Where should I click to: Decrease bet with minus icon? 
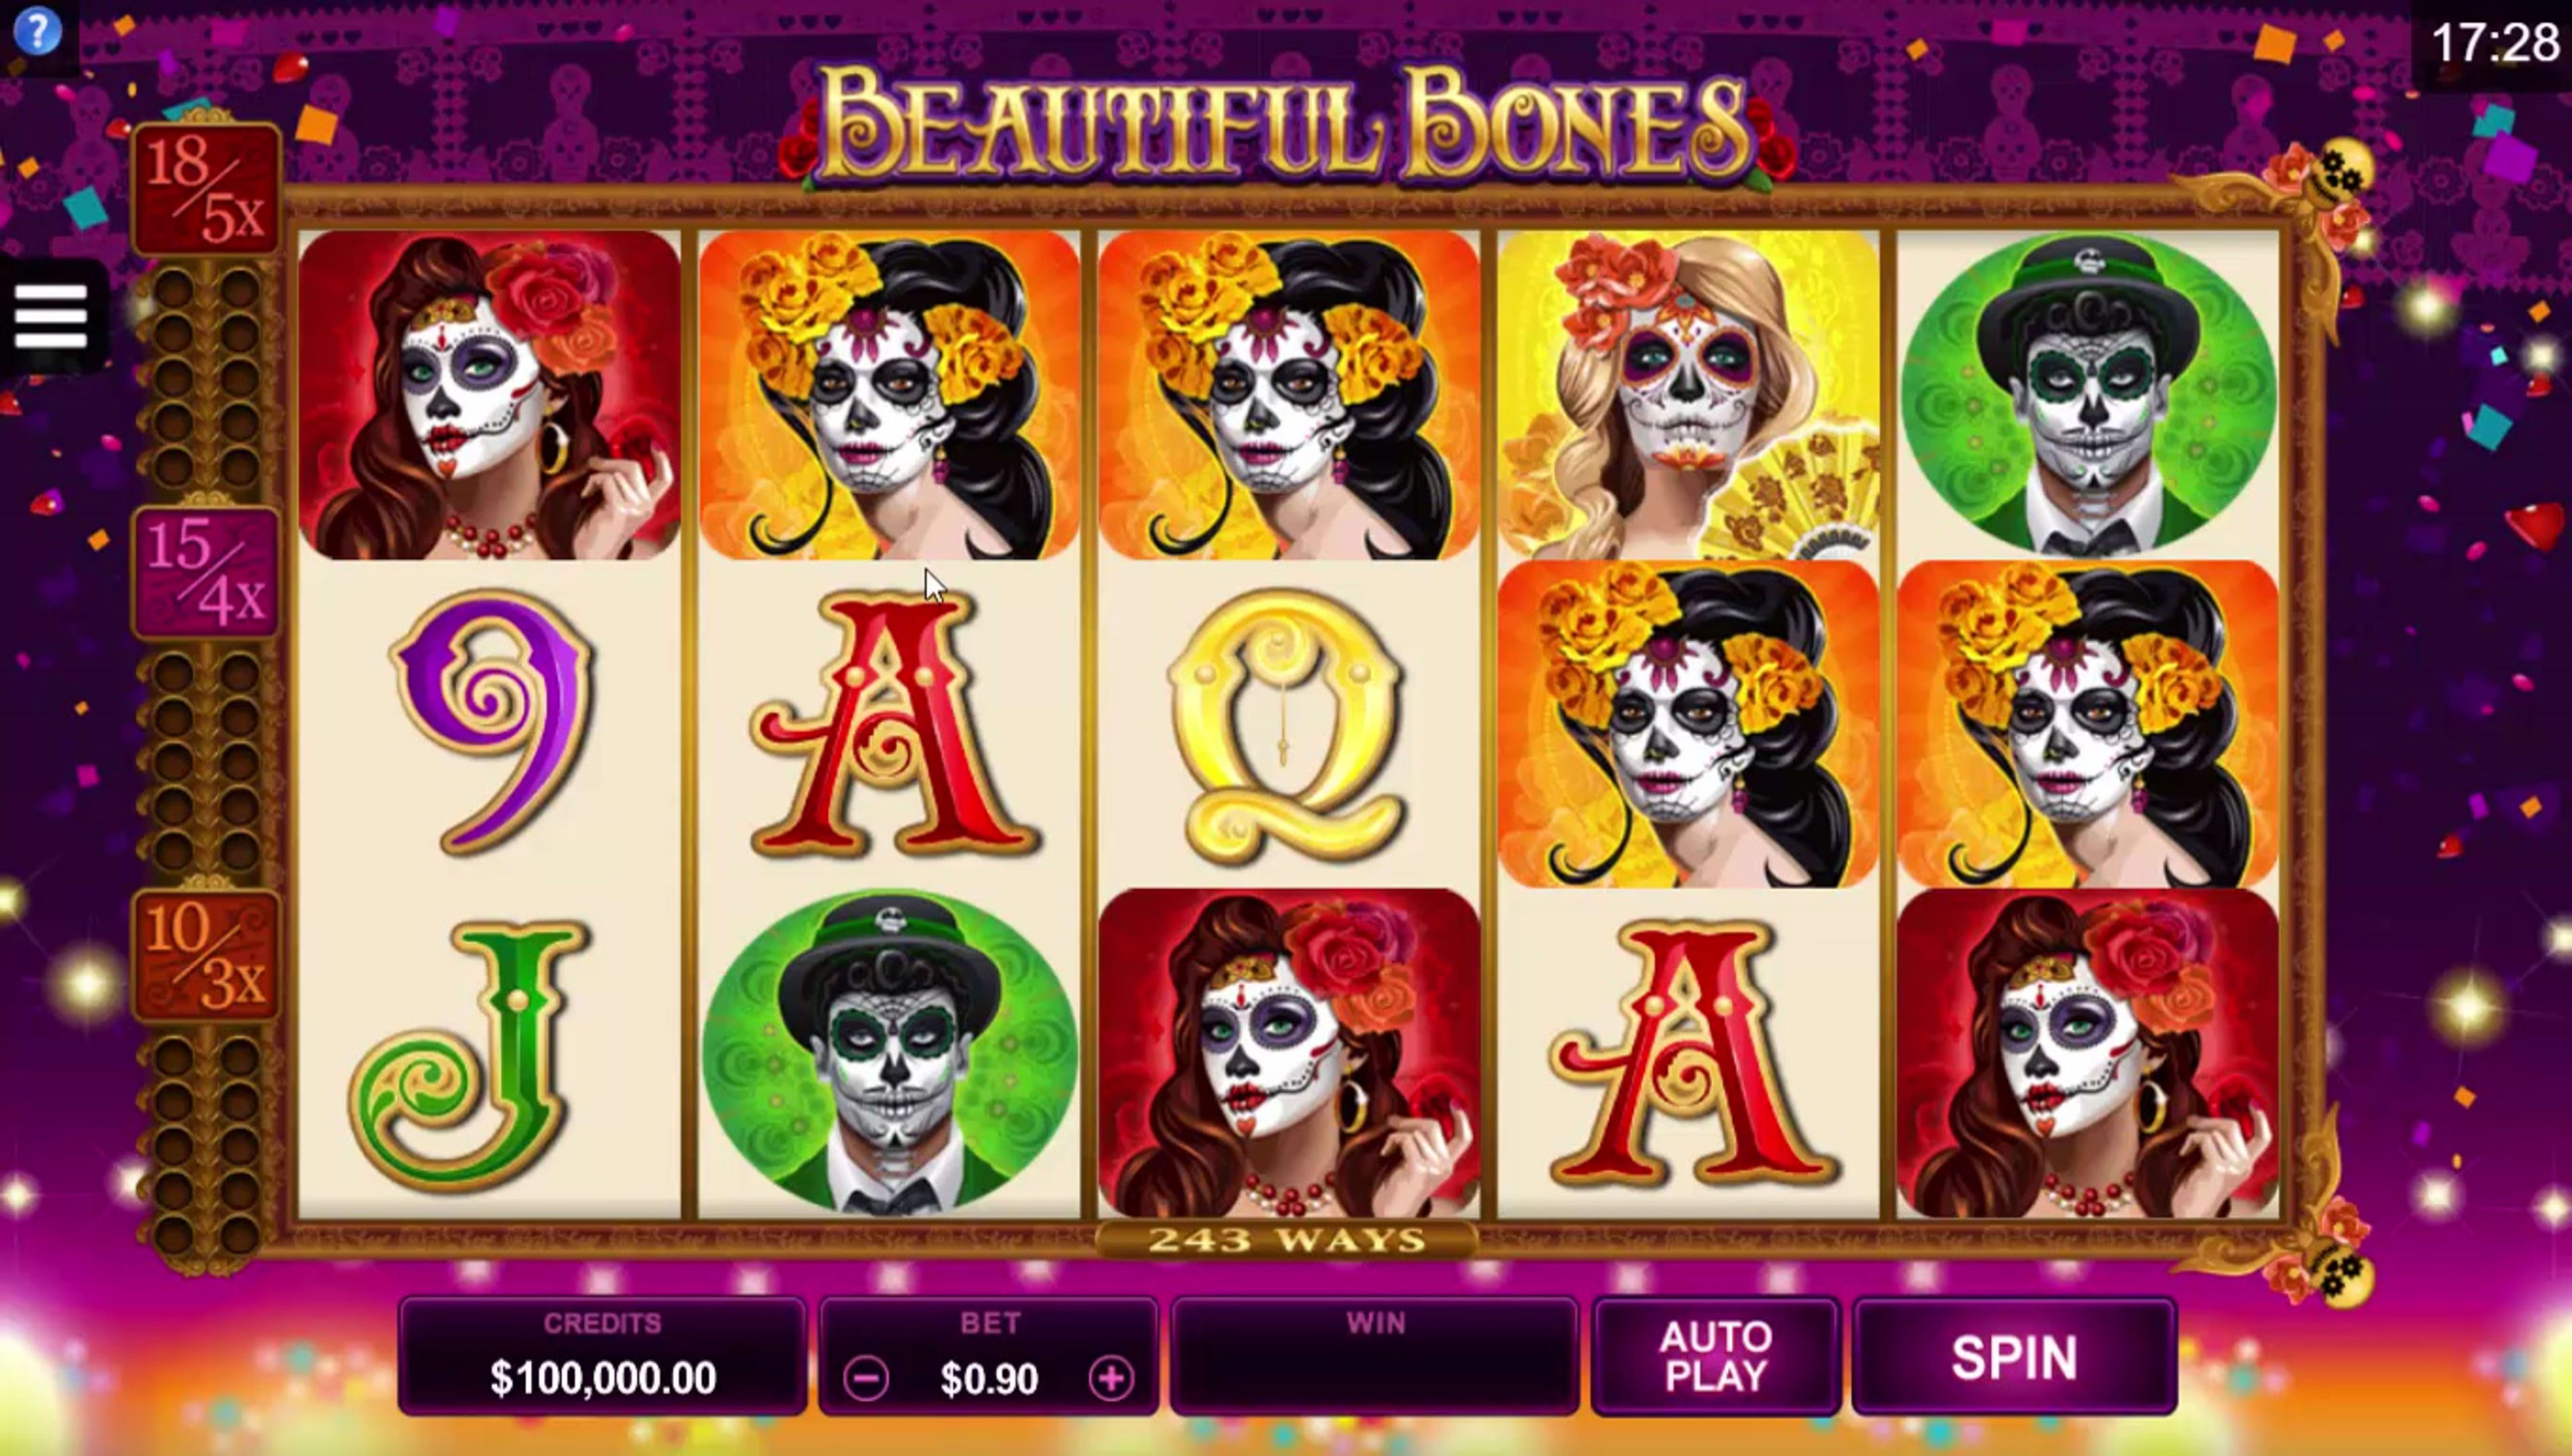[865, 1379]
